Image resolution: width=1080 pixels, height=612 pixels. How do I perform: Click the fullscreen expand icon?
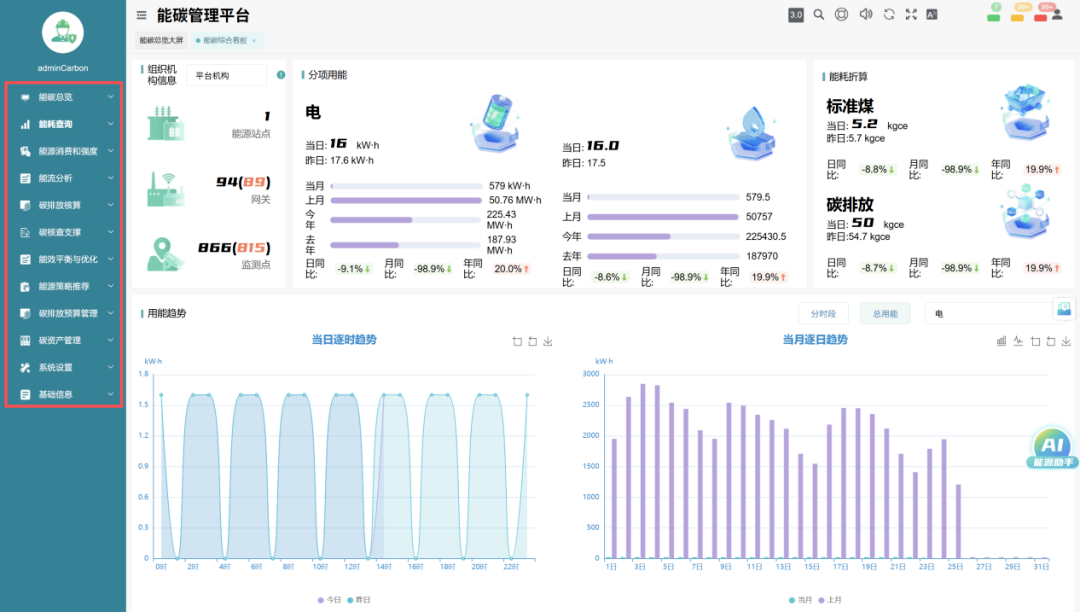911,14
